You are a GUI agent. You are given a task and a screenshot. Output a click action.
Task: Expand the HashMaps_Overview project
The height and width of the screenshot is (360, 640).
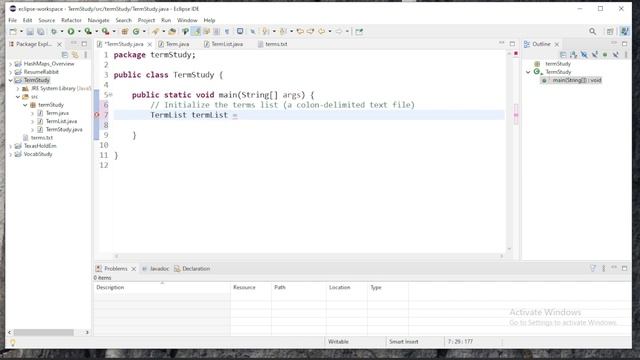(x=11, y=64)
